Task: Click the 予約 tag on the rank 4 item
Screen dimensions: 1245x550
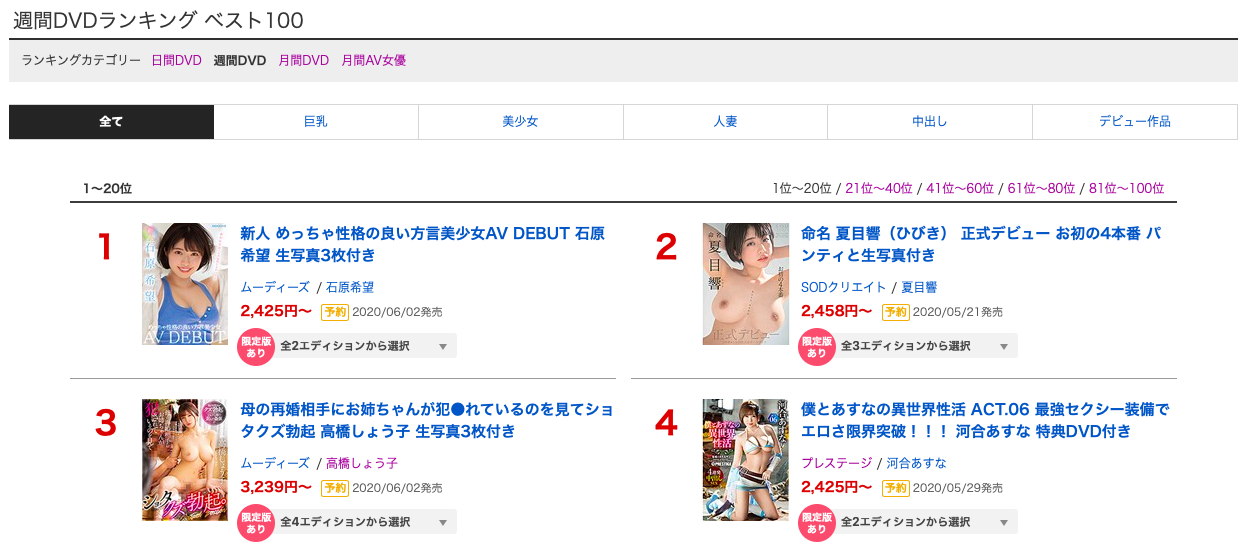Action: tap(895, 488)
